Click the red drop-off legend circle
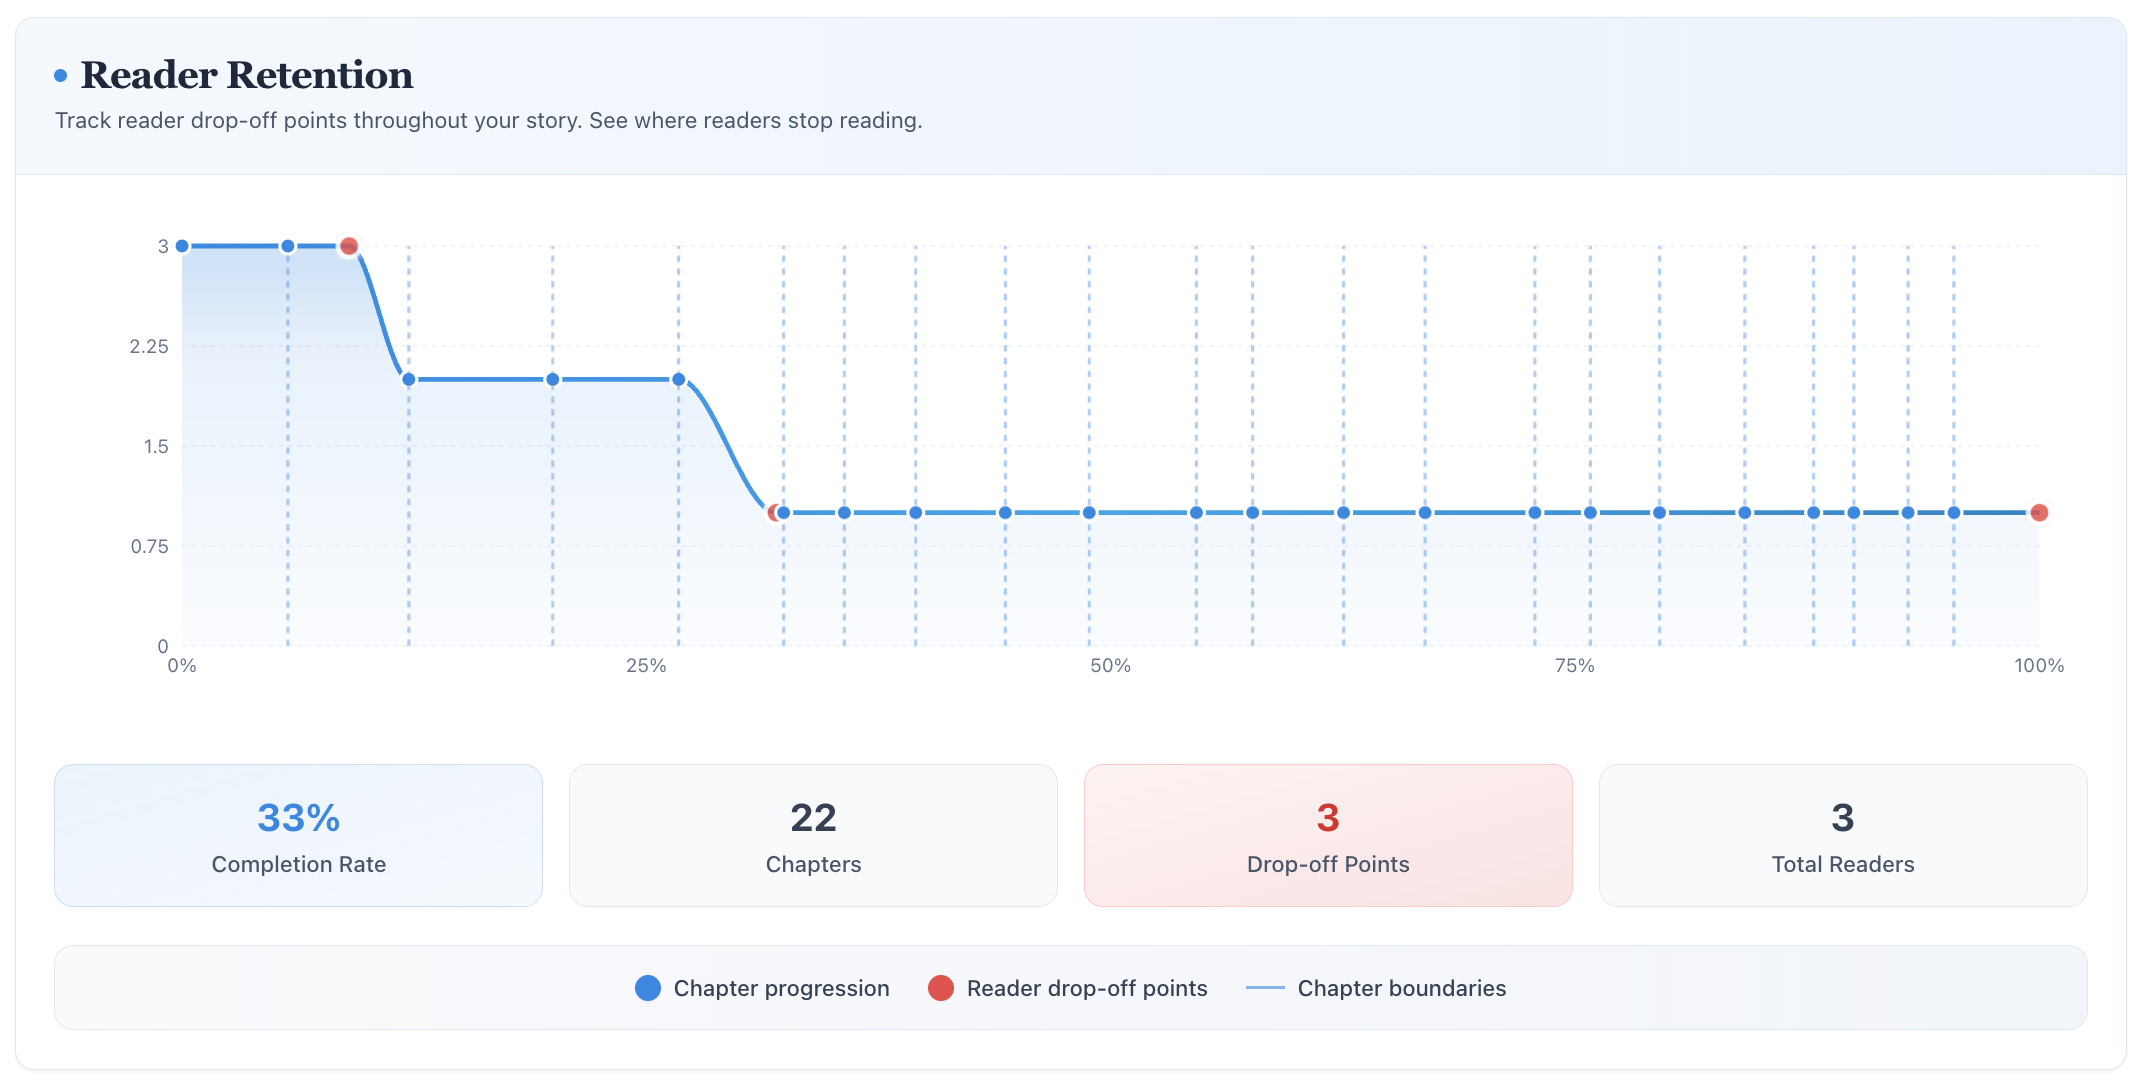2154x1084 pixels. pos(940,989)
